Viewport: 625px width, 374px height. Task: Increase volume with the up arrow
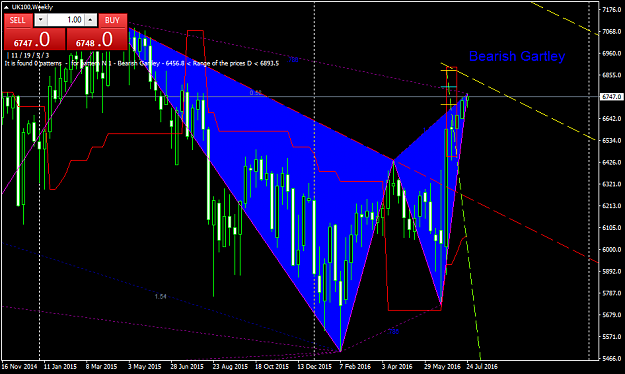click(90, 20)
